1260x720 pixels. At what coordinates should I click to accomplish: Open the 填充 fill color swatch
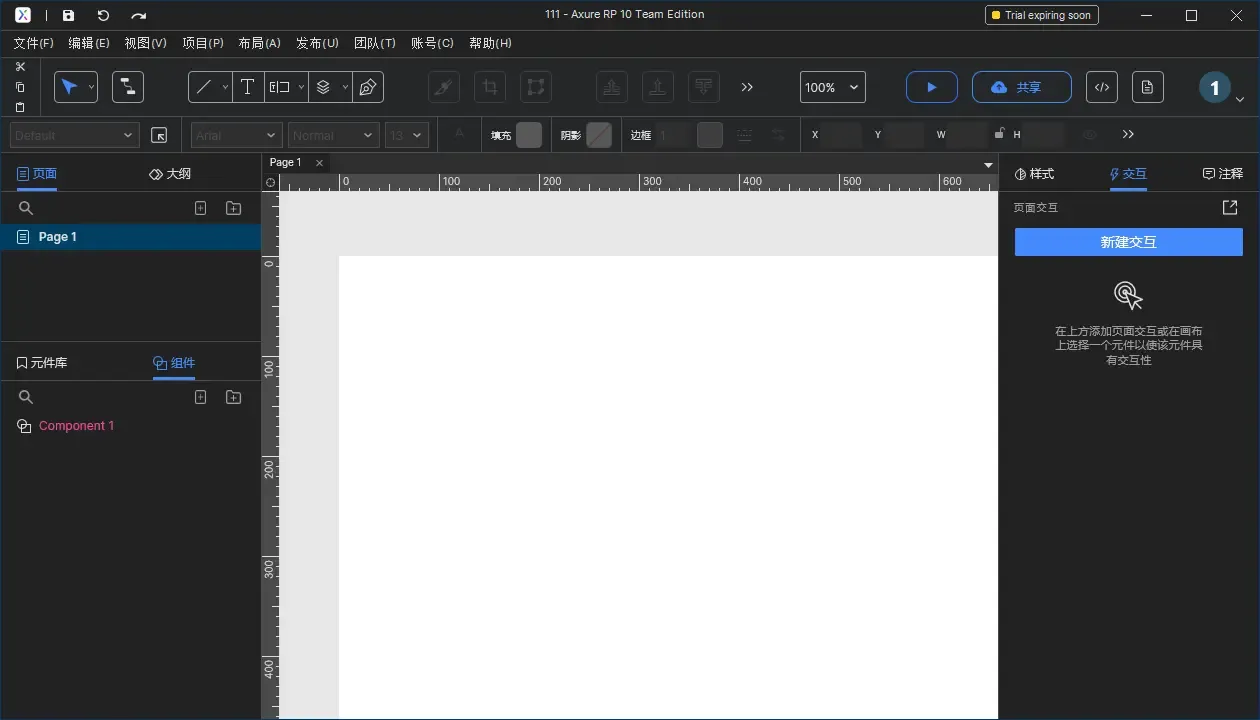[x=529, y=135]
